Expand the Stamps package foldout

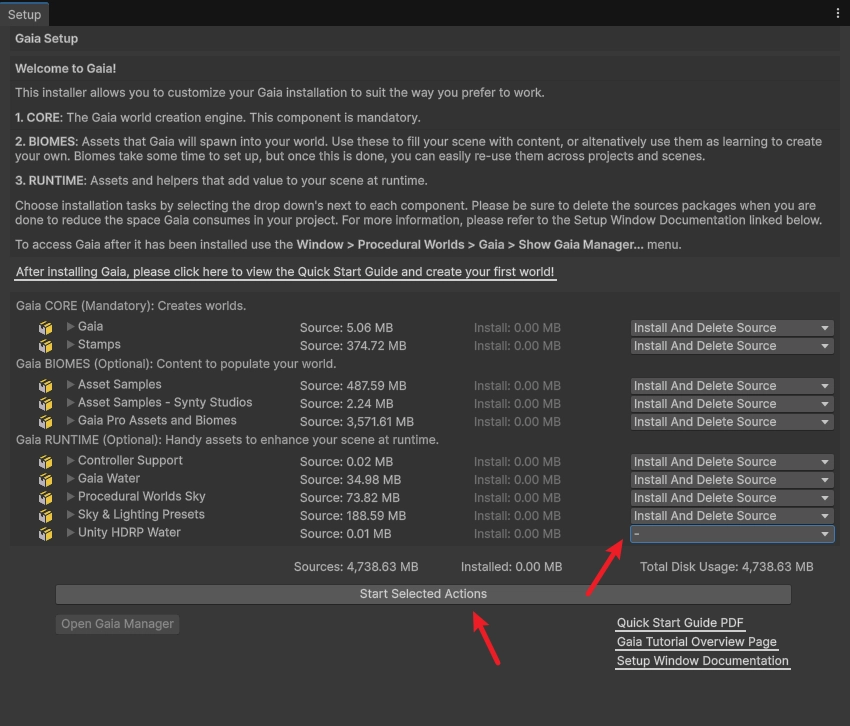coord(70,344)
